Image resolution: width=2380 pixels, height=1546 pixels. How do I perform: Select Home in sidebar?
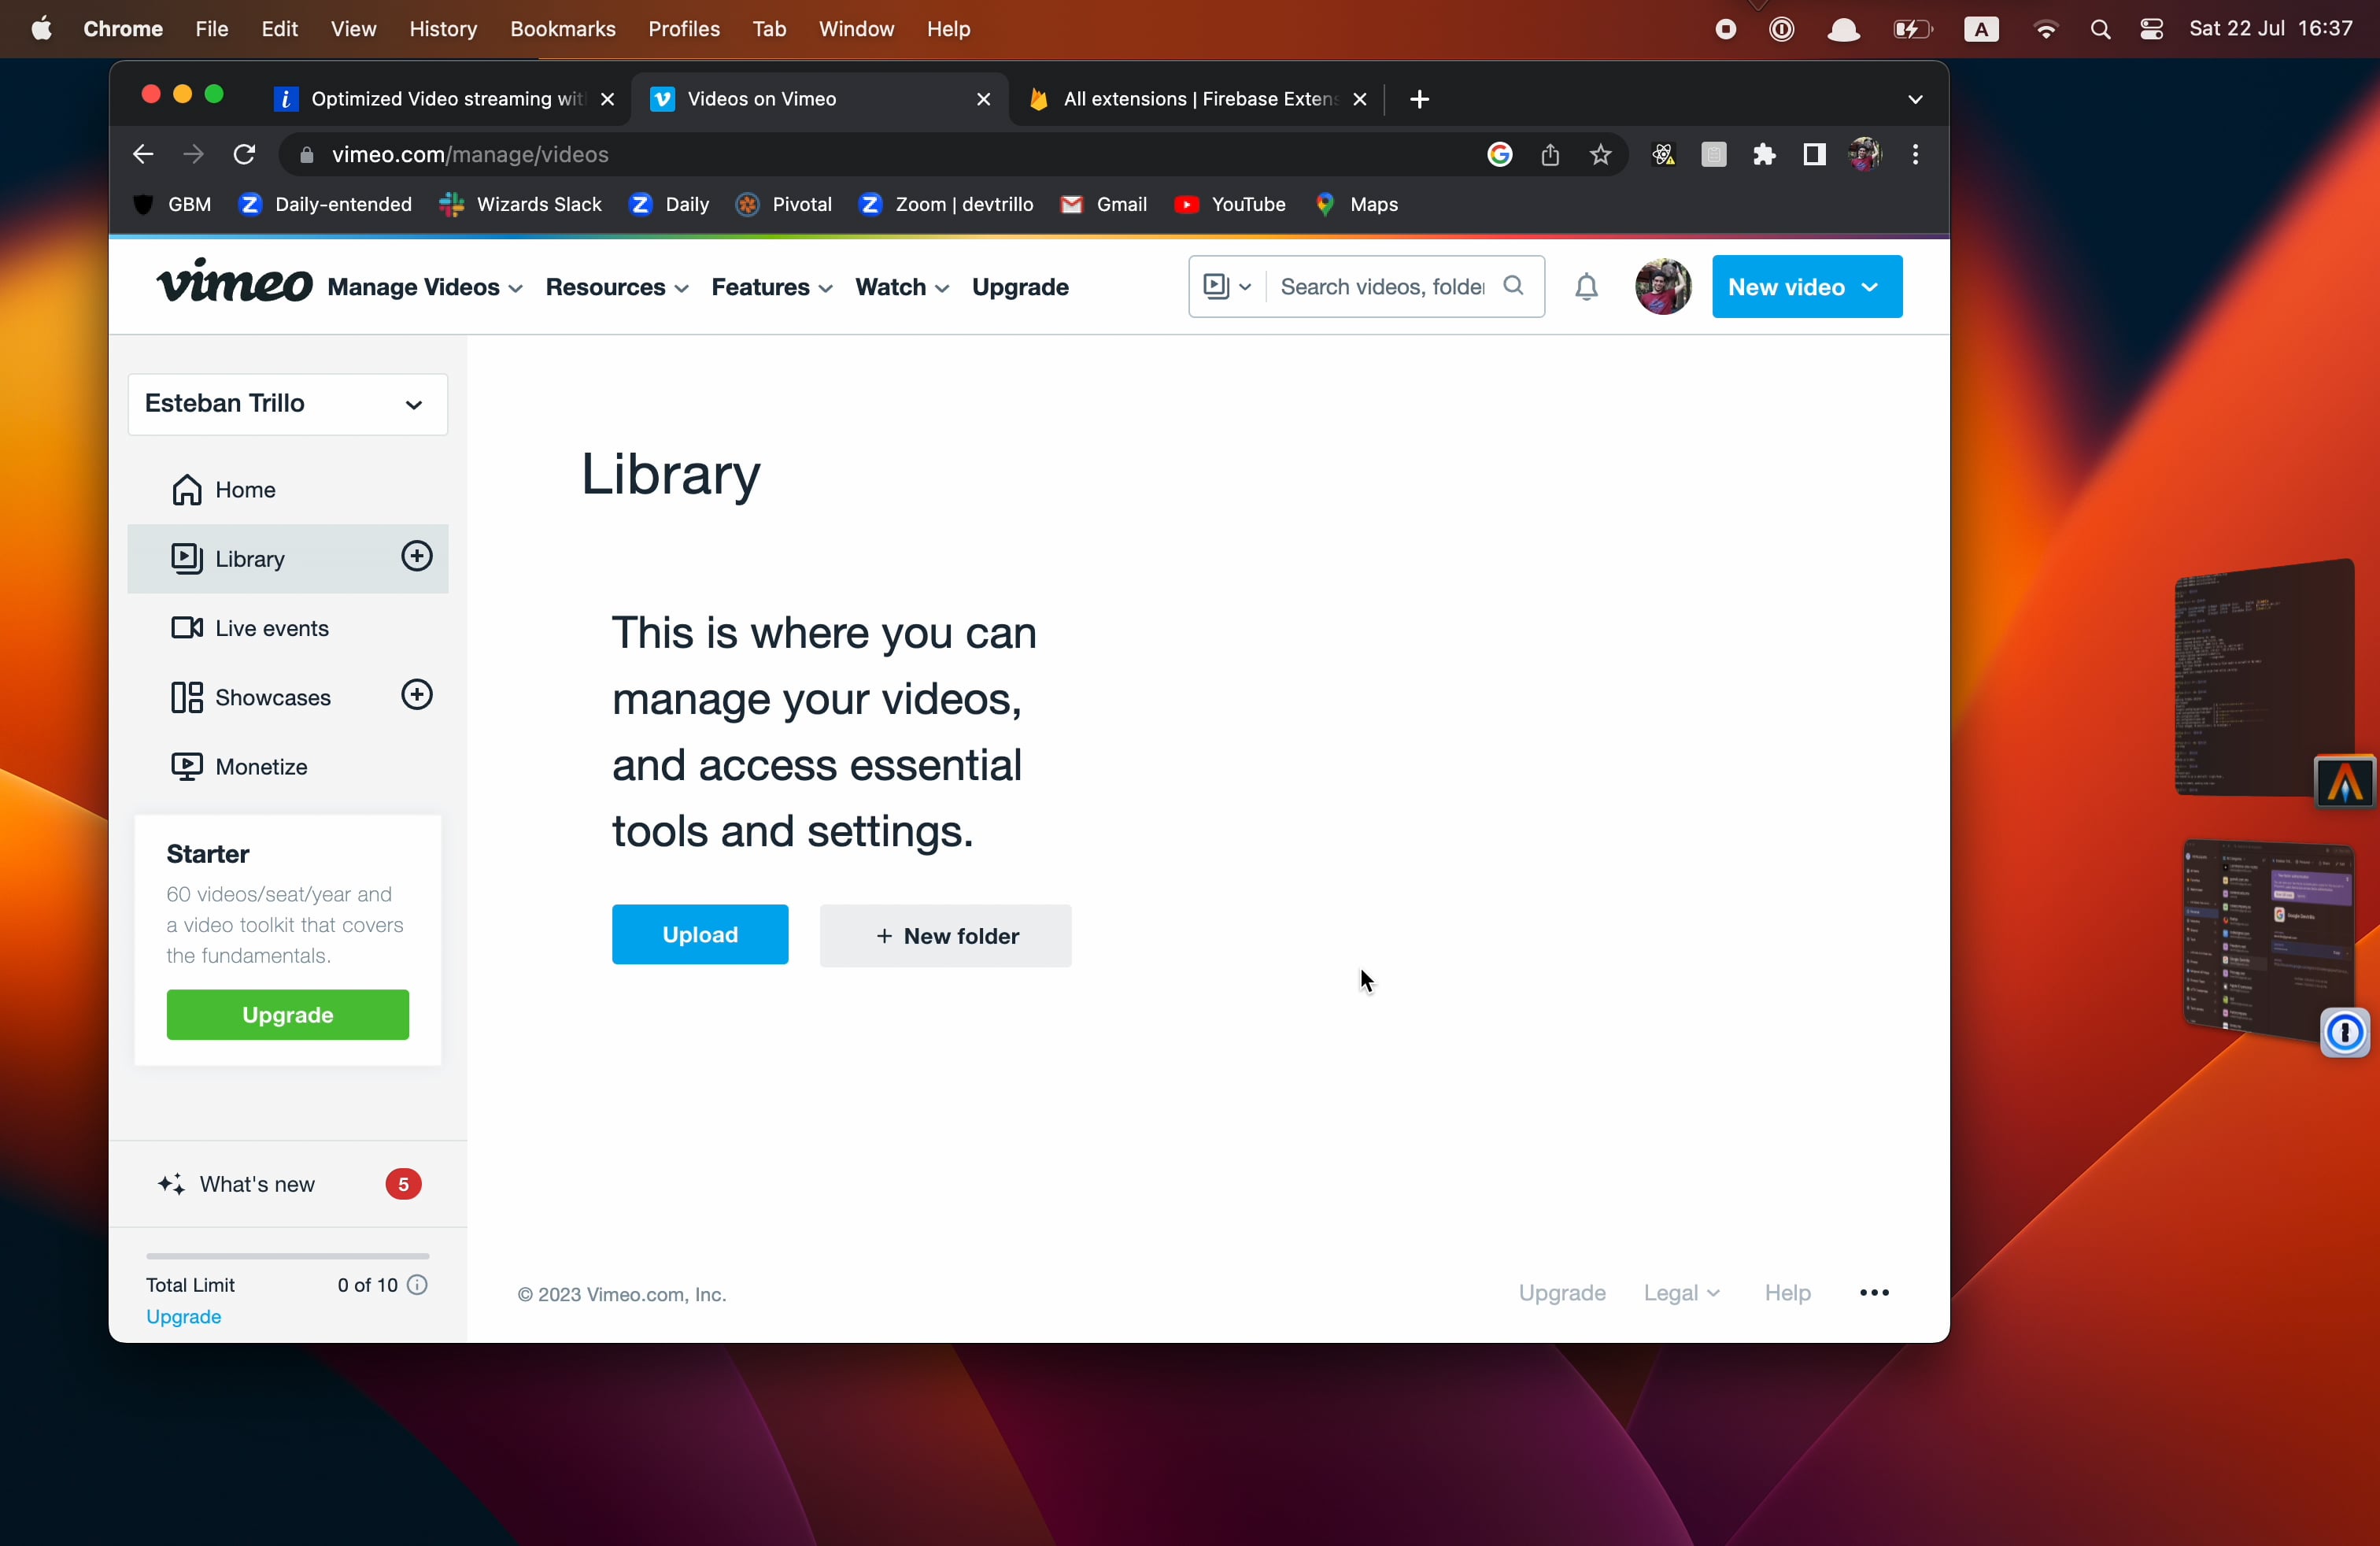tap(288, 489)
